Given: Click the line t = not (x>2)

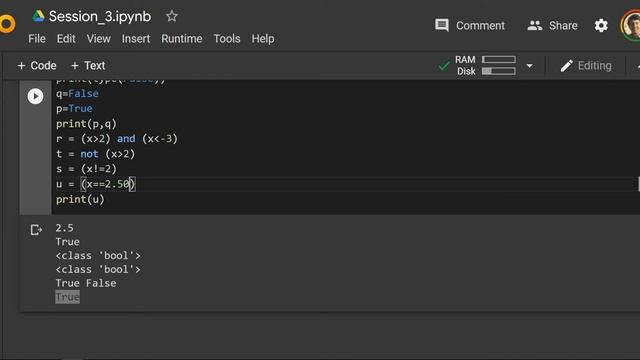Looking at the screenshot, I should 96,154.
